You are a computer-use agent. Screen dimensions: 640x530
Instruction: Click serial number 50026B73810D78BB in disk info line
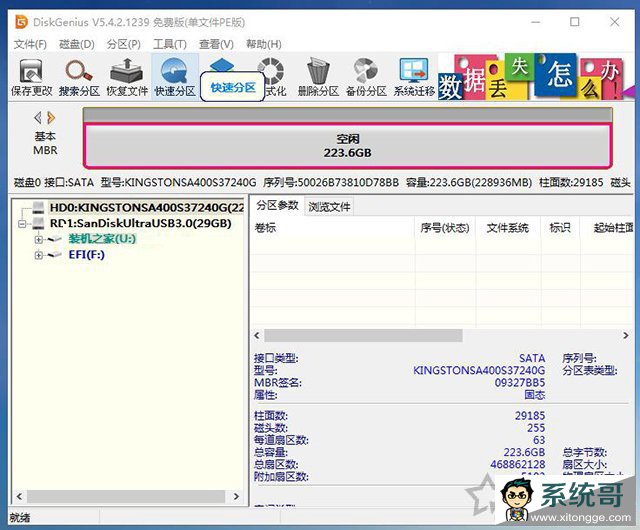(348, 183)
